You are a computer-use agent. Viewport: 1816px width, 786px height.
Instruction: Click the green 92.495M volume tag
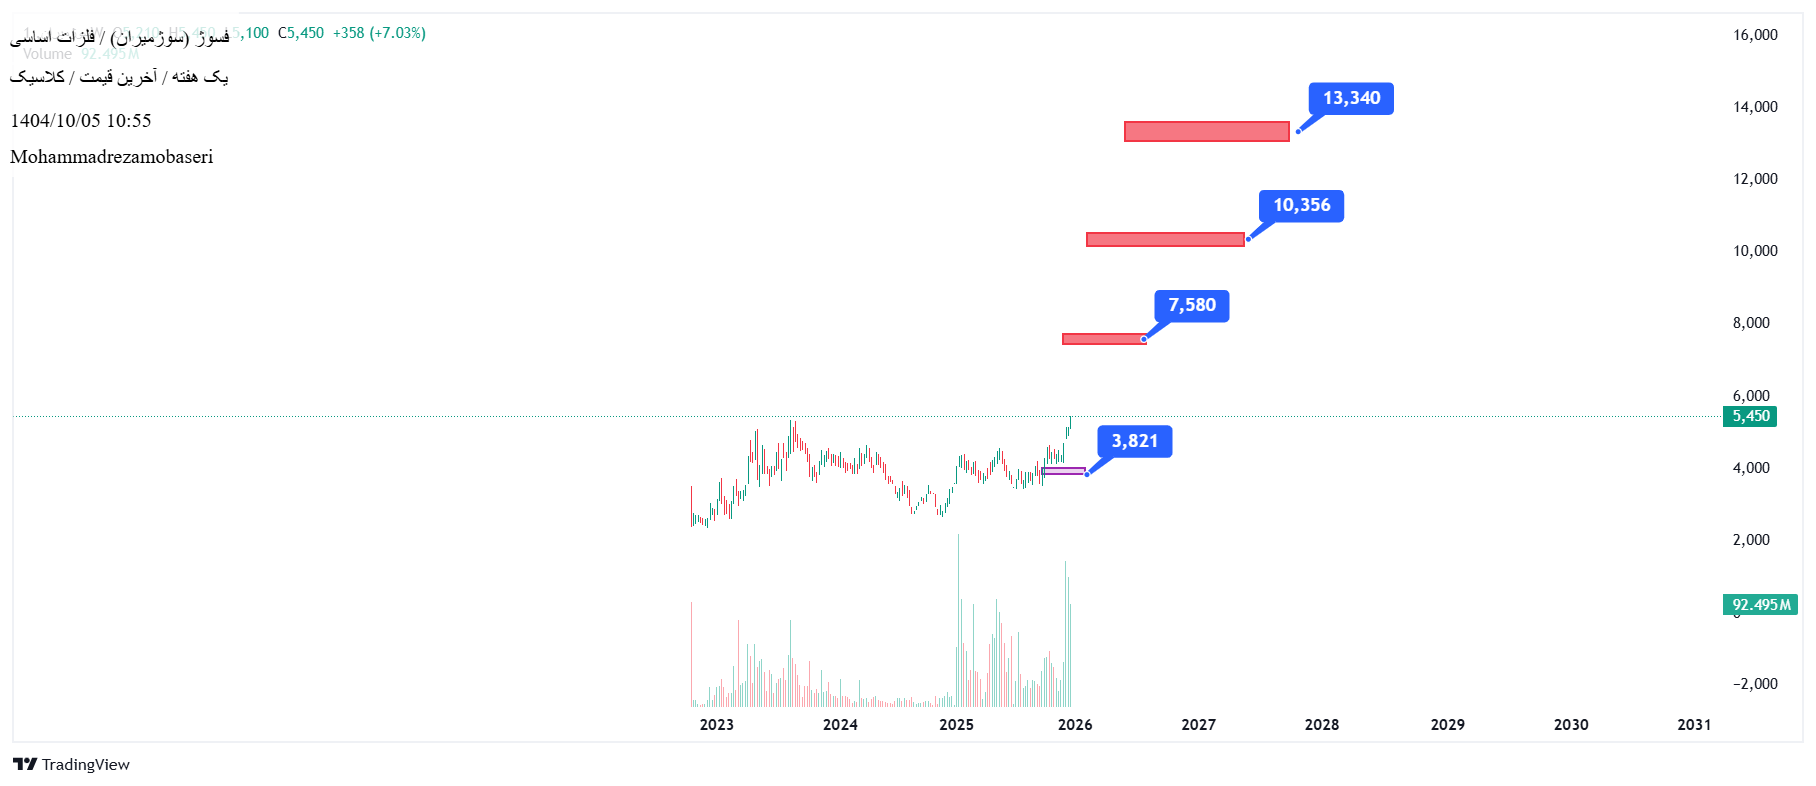click(x=1760, y=605)
